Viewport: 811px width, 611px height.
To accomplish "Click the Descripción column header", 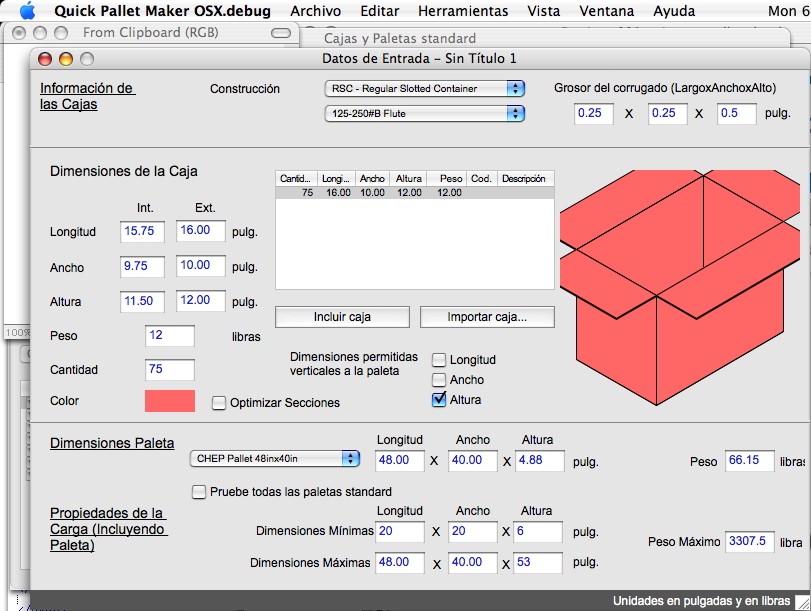I will pos(525,178).
